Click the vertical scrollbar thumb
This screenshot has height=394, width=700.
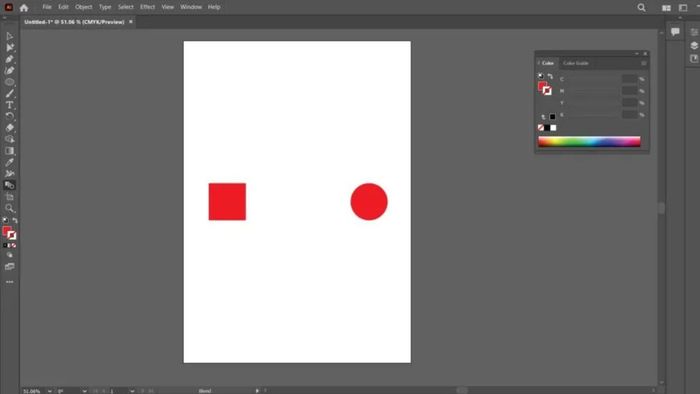[x=662, y=208]
